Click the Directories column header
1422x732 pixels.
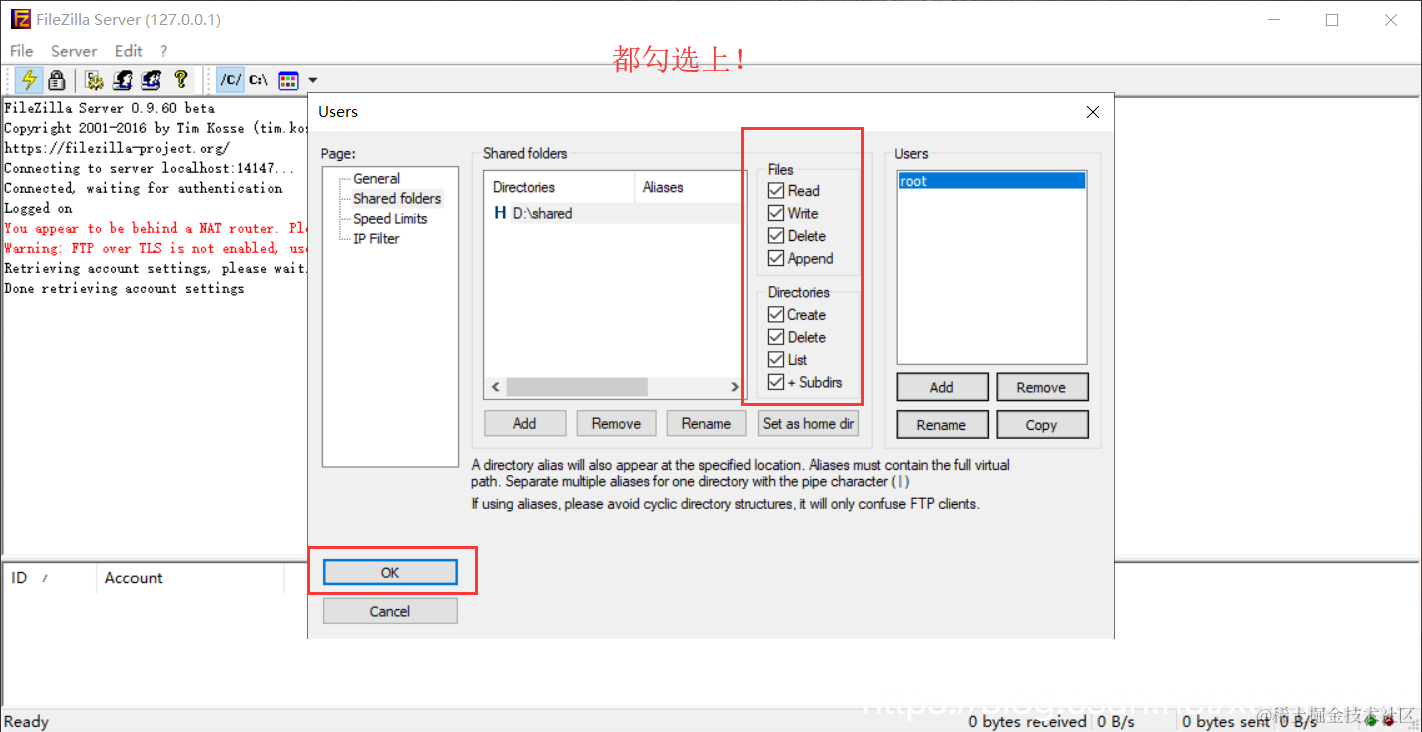(560, 187)
